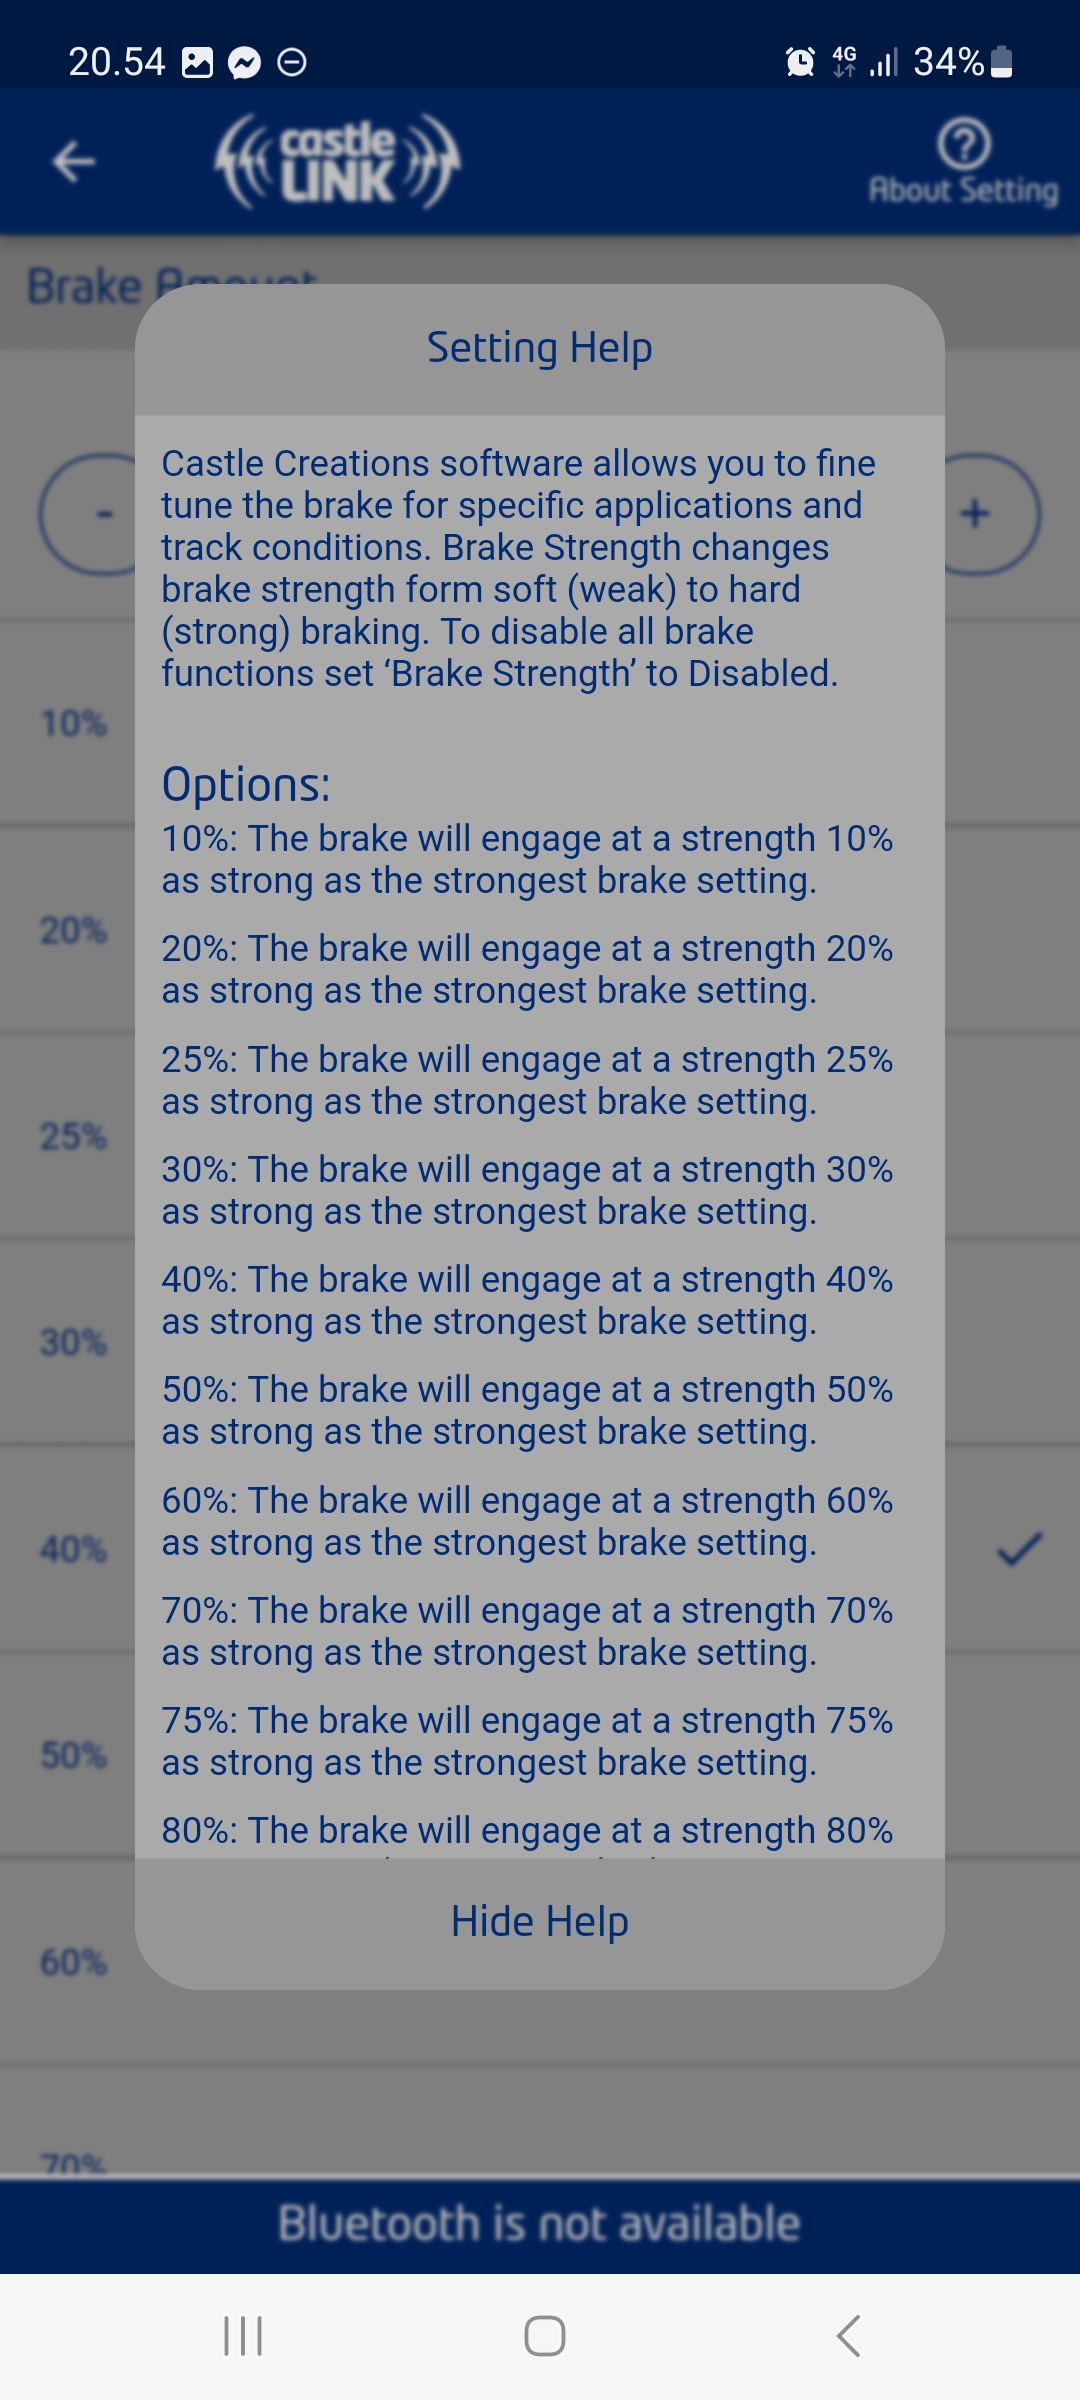
Task: Open the About Setting help icon
Action: (963, 162)
